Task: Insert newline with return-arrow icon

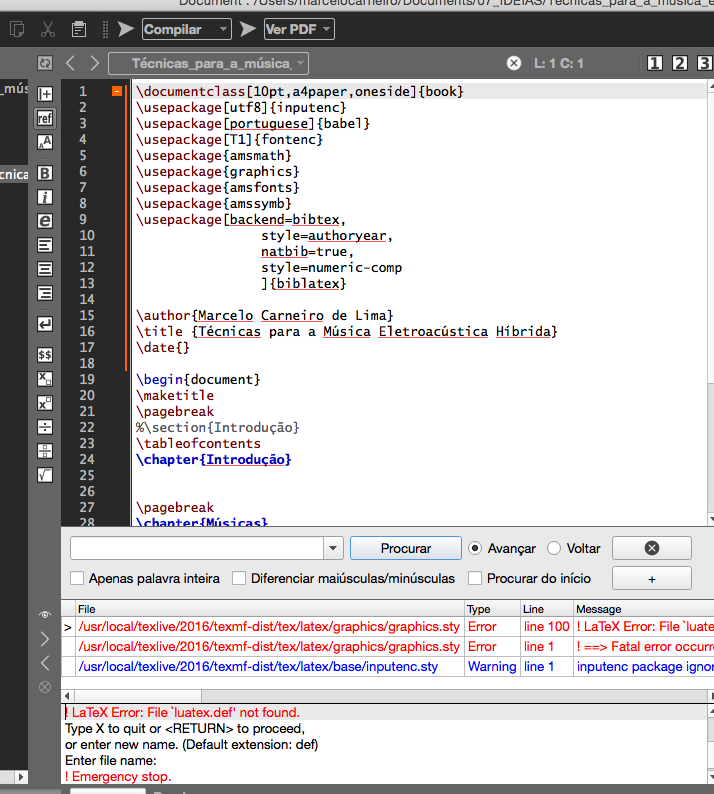Action: point(45,324)
